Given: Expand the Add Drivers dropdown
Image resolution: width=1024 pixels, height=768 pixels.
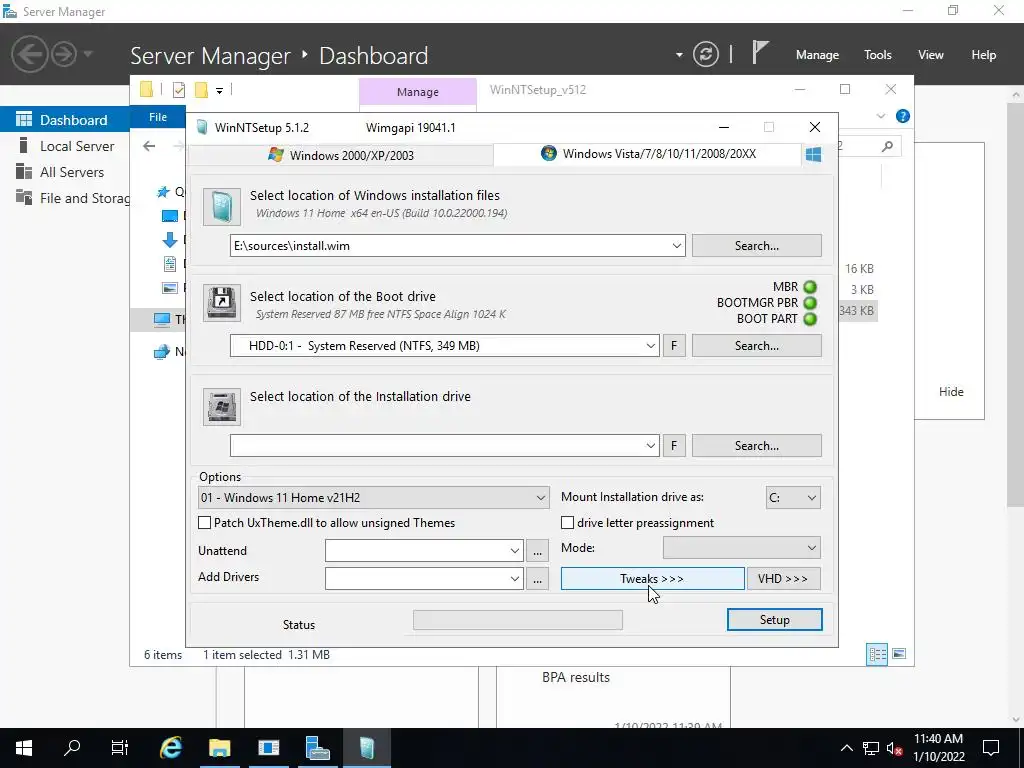Looking at the screenshot, I should tap(515, 579).
